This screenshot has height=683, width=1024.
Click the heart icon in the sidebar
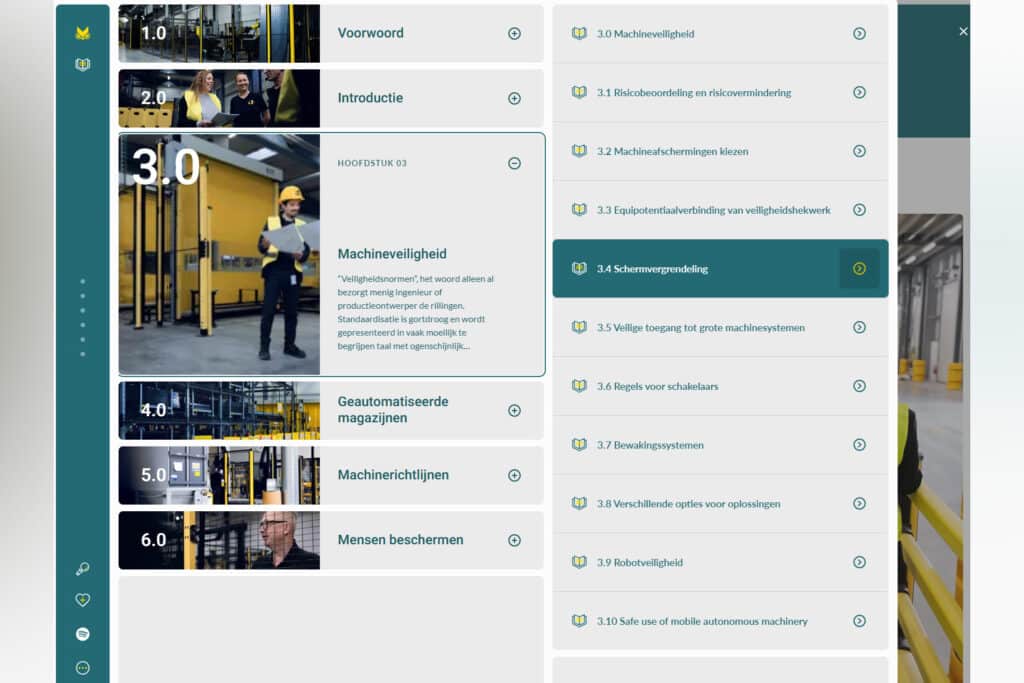tap(83, 600)
